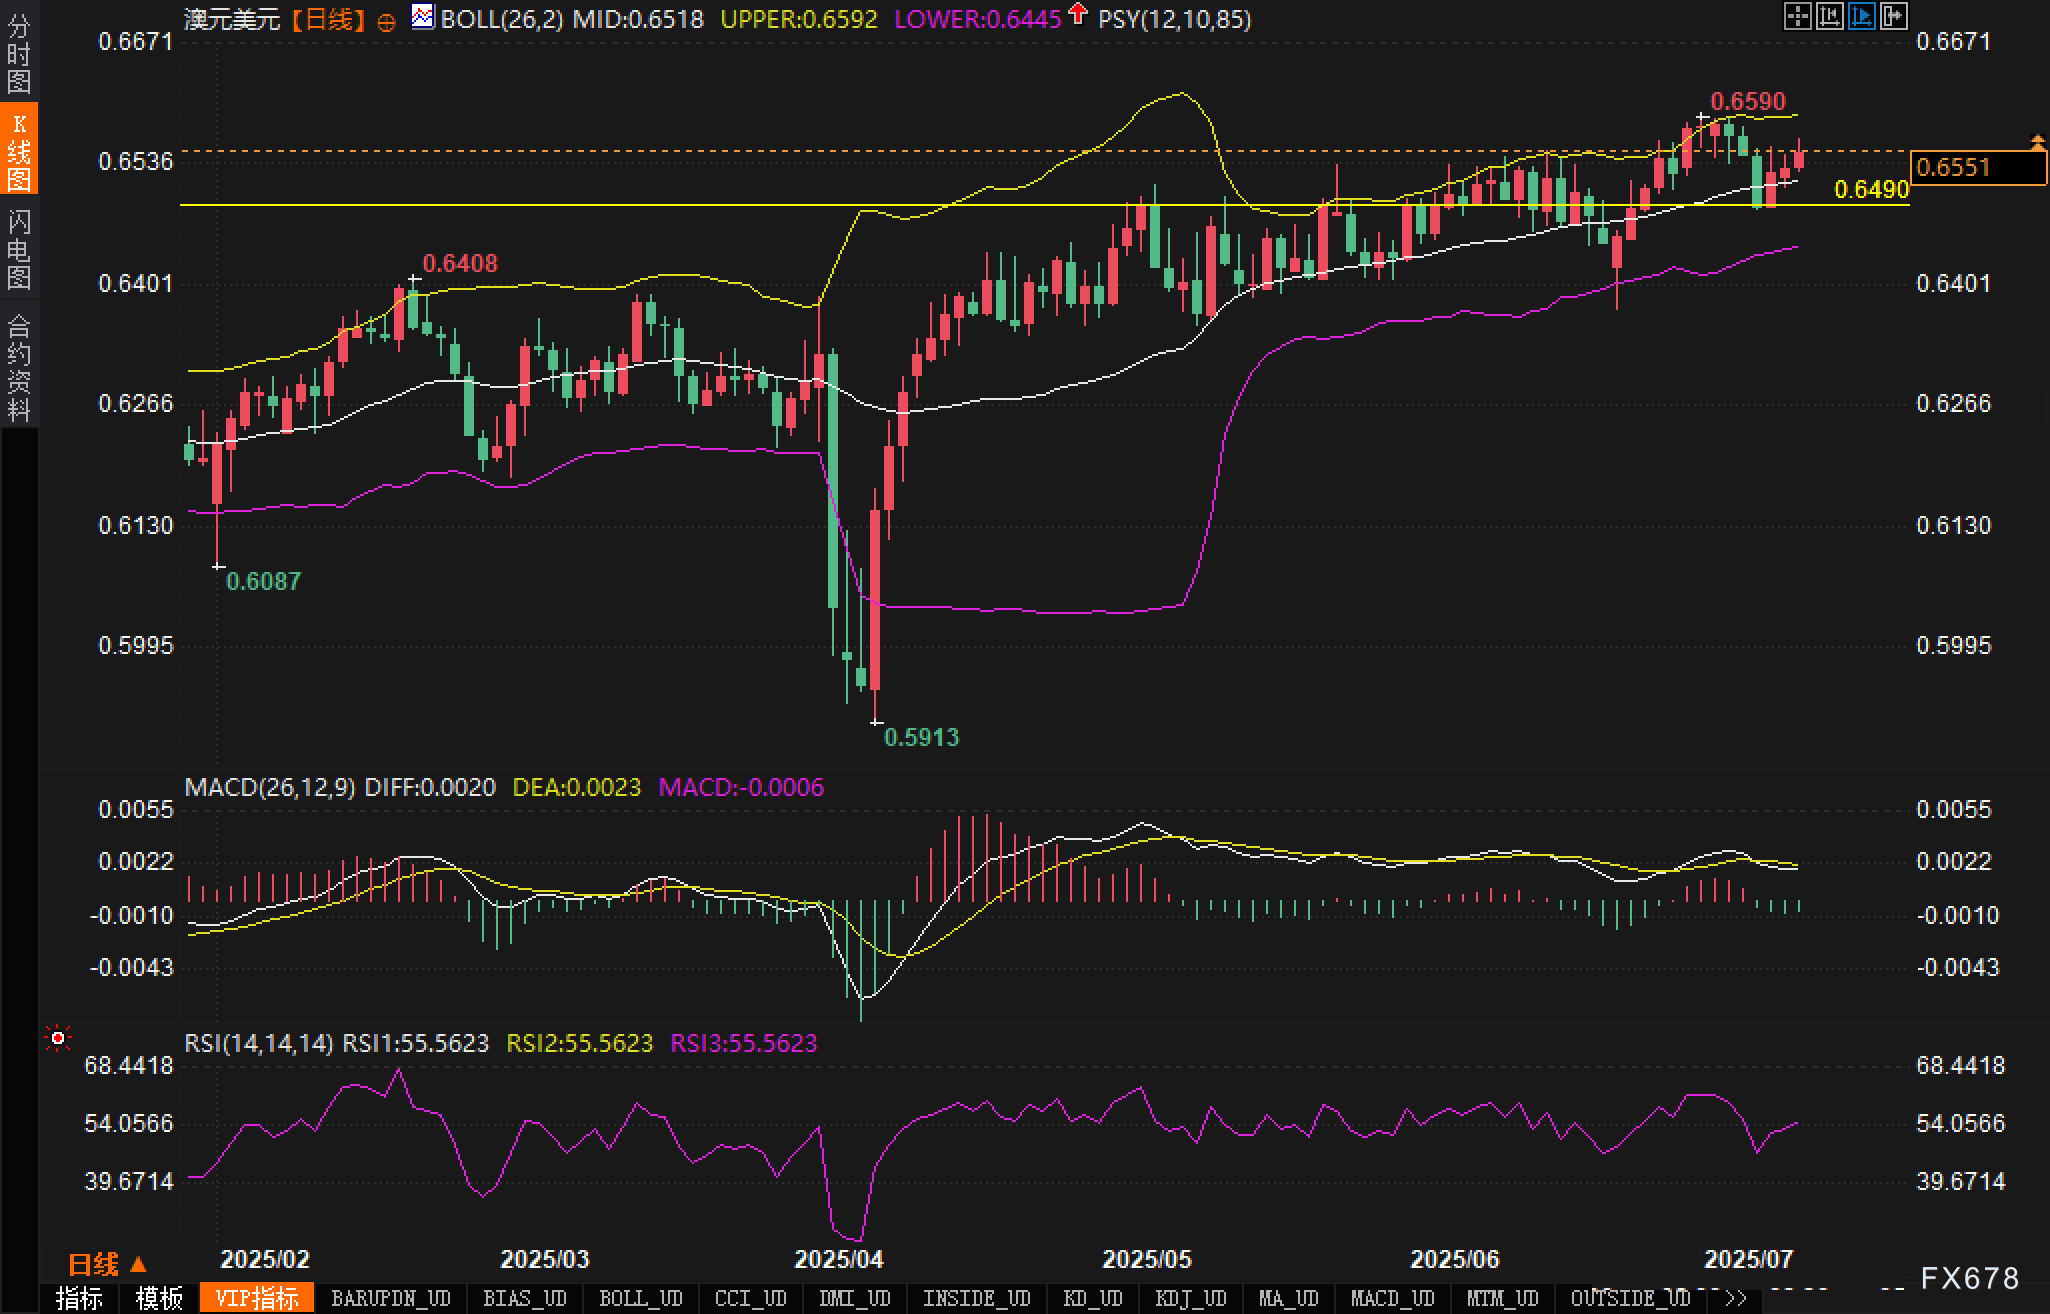This screenshot has width=2050, height=1314.
Task: Click the crosshair cursor icon at top right
Action: 1797,16
